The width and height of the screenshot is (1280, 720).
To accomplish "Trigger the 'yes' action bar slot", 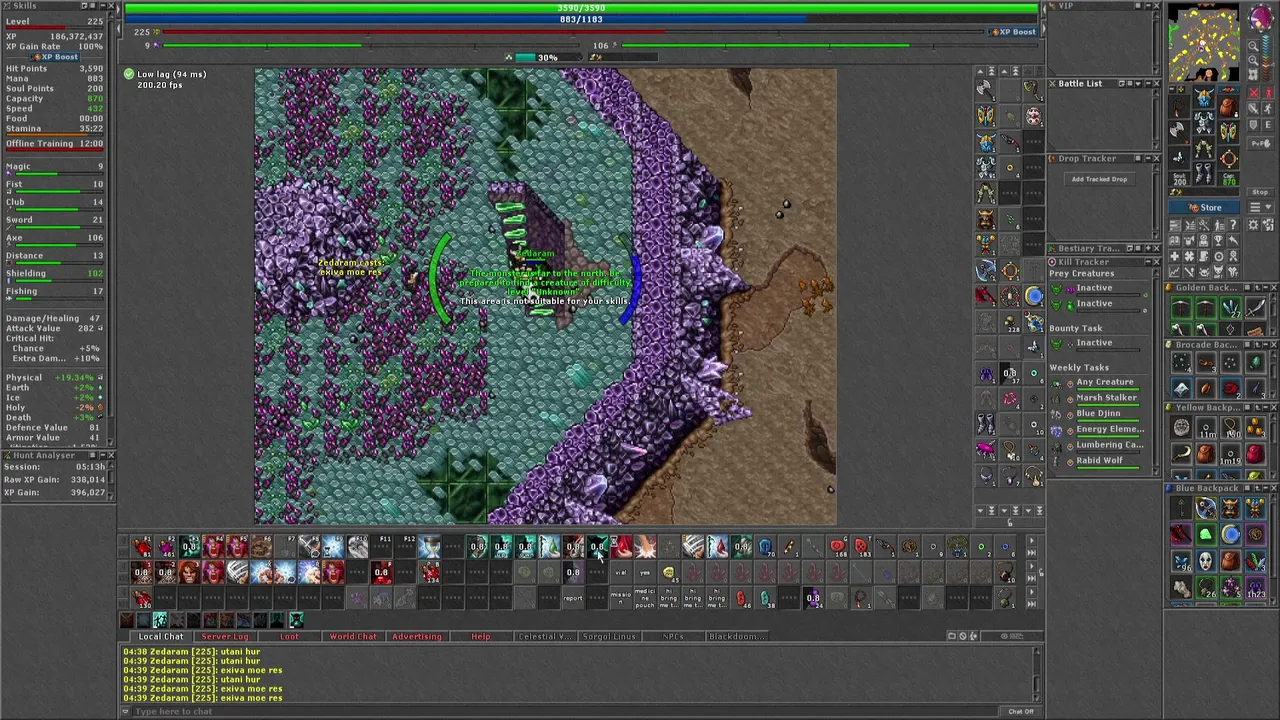I will (645, 572).
